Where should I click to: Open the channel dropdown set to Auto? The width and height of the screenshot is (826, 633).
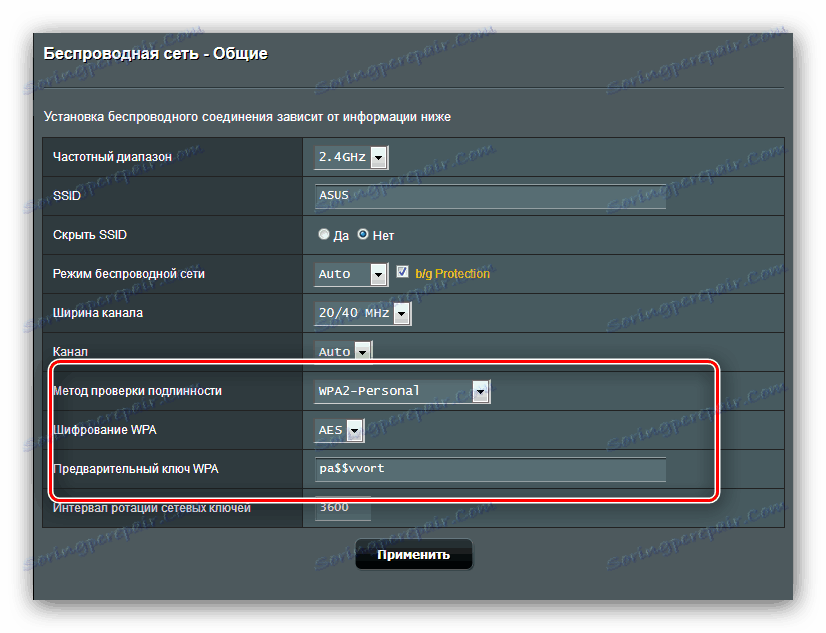pos(336,351)
